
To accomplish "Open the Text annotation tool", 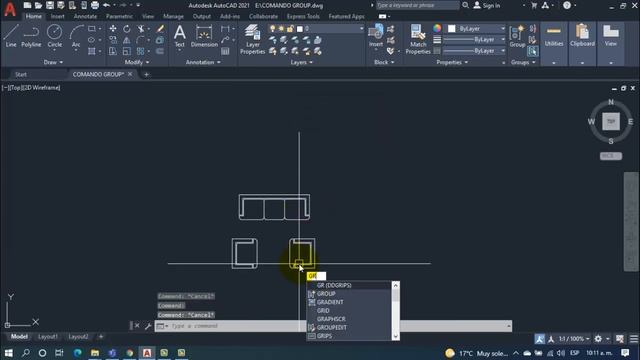I will click(180, 36).
